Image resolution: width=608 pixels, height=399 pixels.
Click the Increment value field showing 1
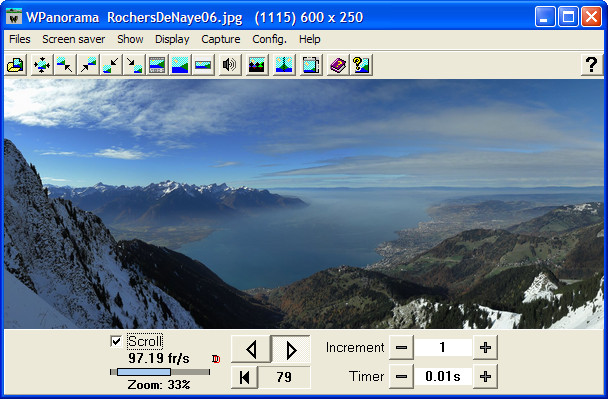click(x=443, y=347)
